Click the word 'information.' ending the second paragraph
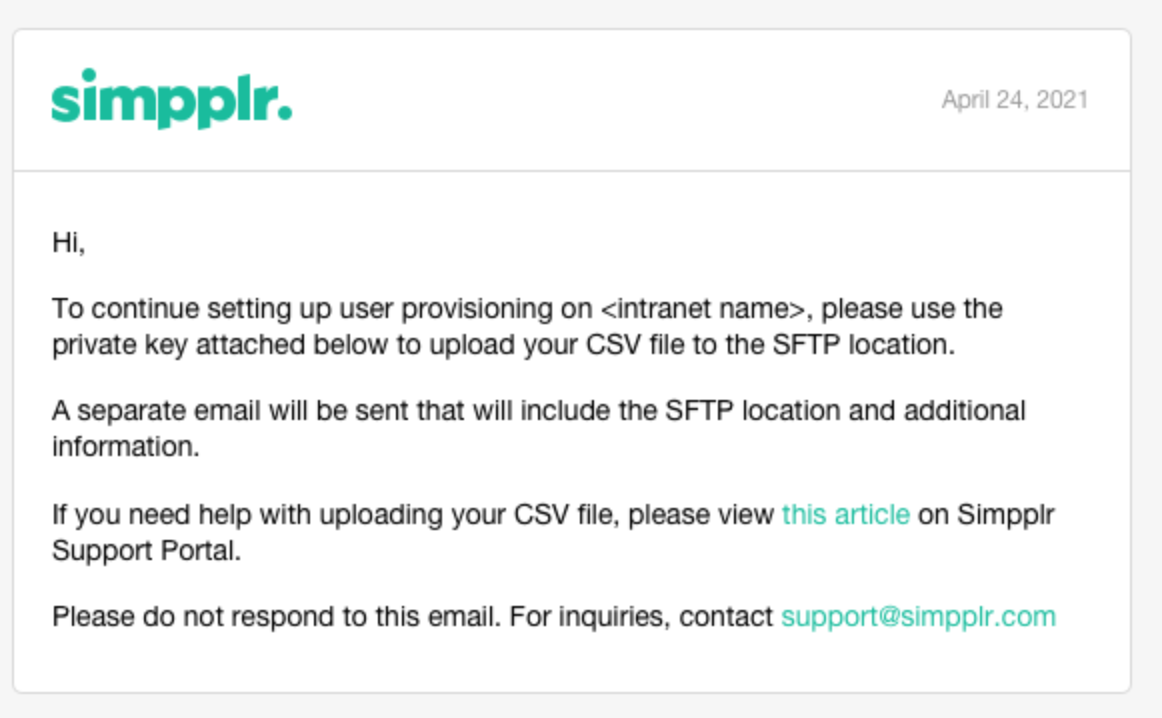This screenshot has height=718, width=1162. point(126,447)
